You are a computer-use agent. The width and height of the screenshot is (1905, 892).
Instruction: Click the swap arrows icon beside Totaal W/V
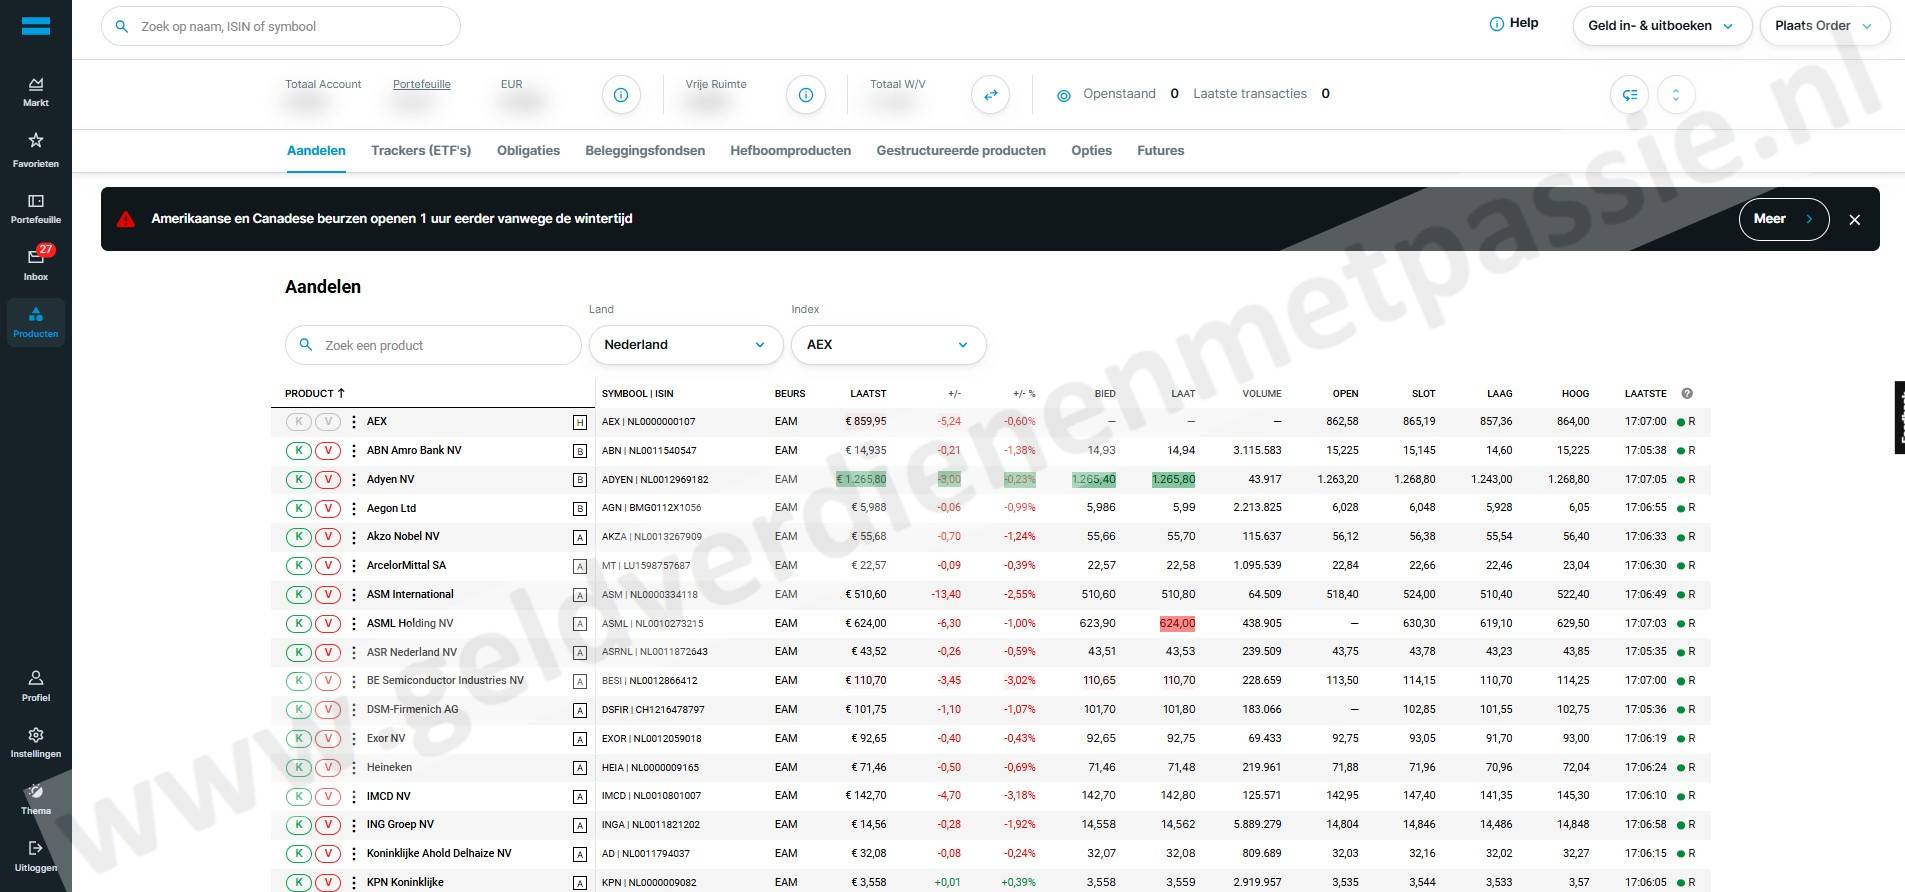point(990,95)
